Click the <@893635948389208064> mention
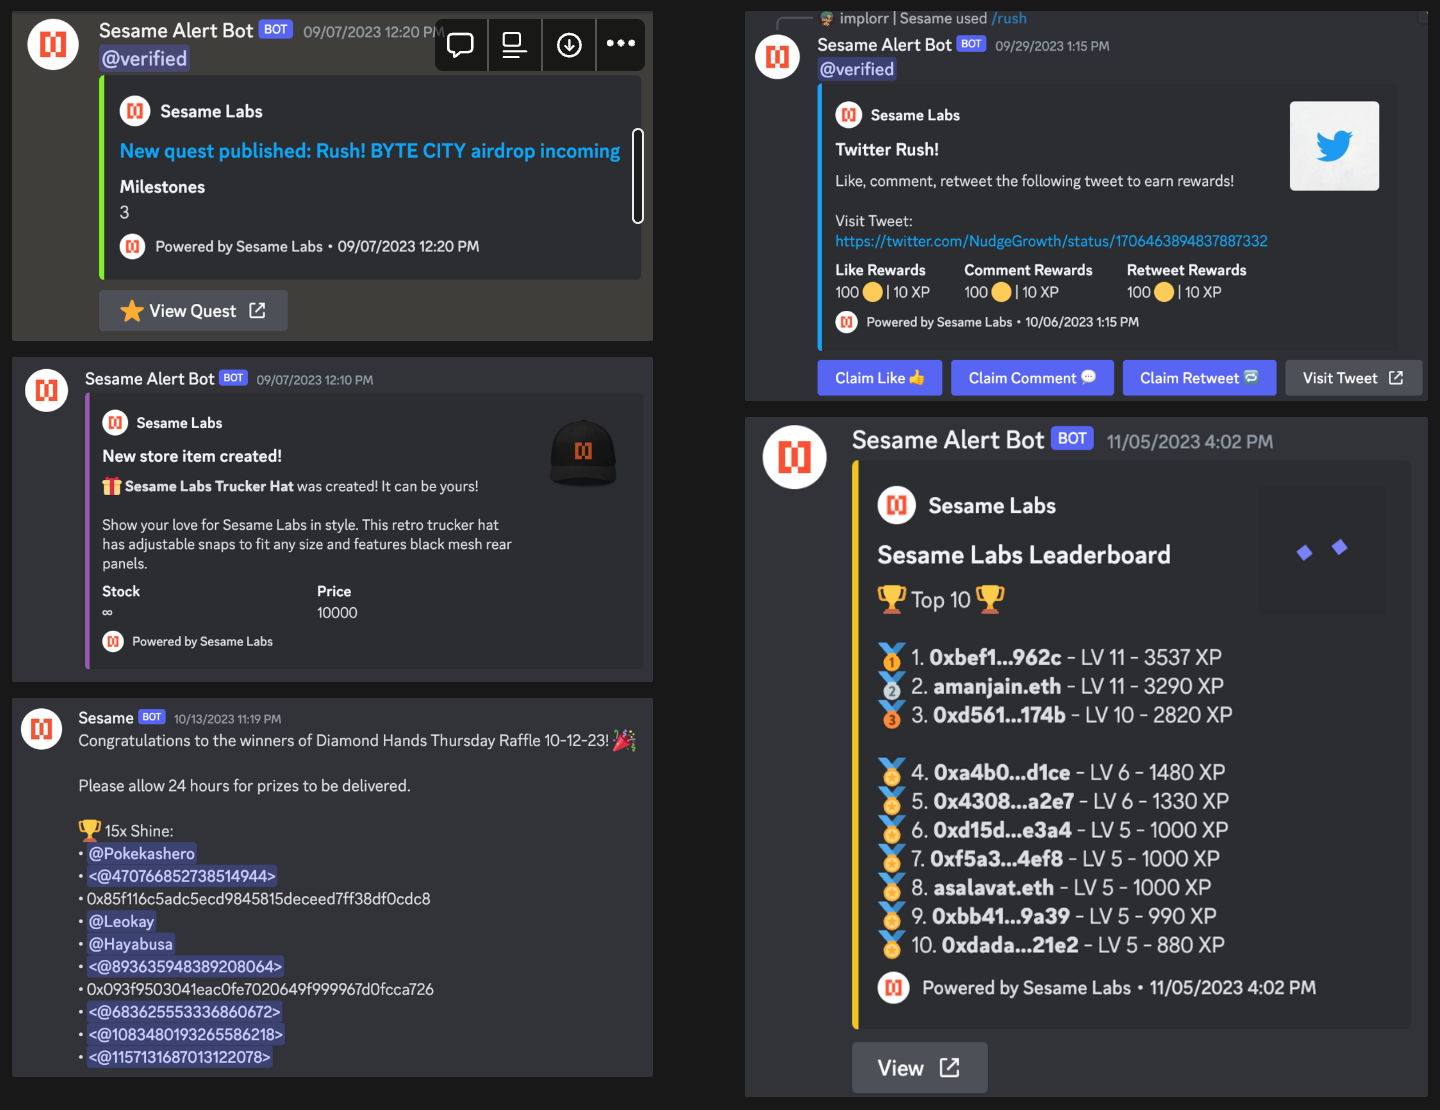 coord(185,966)
